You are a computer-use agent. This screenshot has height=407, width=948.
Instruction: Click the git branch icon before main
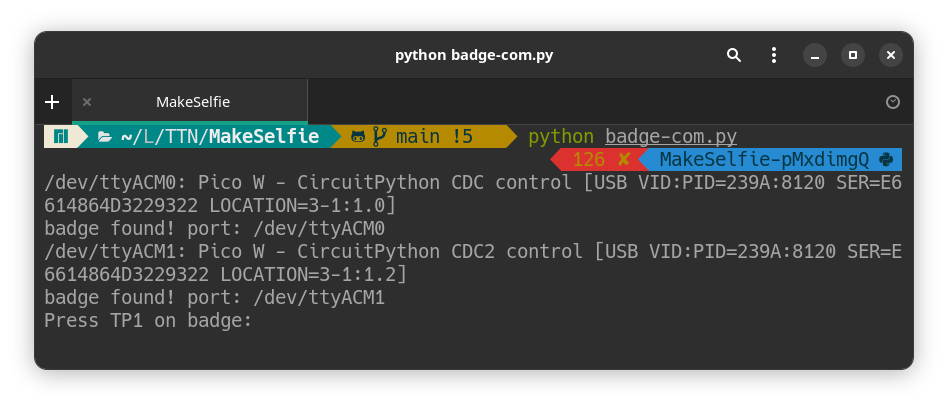point(380,136)
